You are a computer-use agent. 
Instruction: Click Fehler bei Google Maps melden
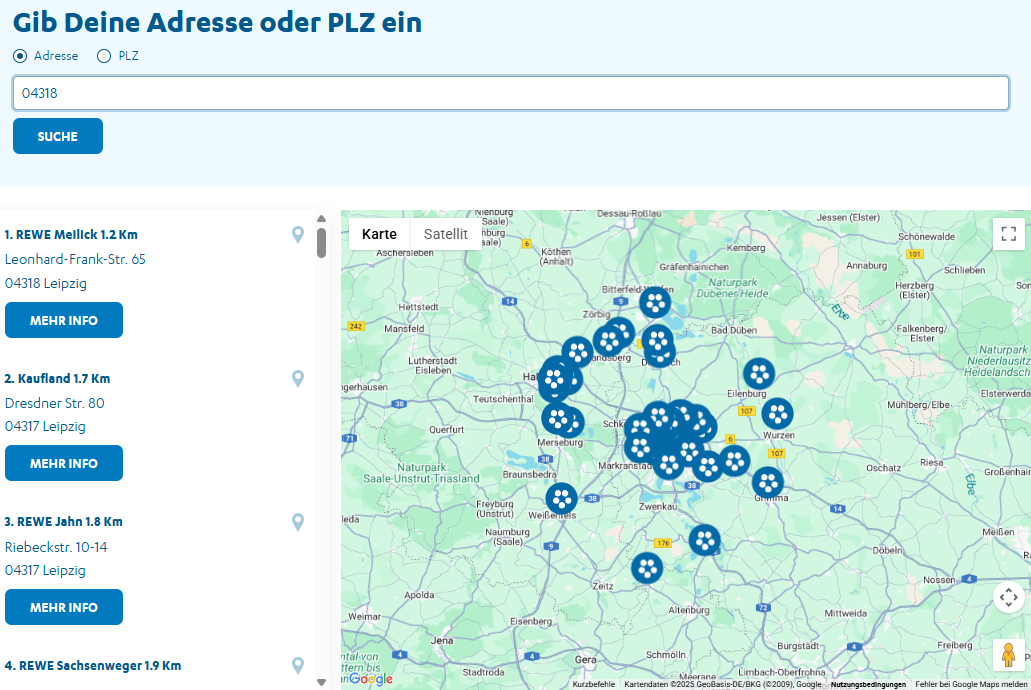(971, 684)
